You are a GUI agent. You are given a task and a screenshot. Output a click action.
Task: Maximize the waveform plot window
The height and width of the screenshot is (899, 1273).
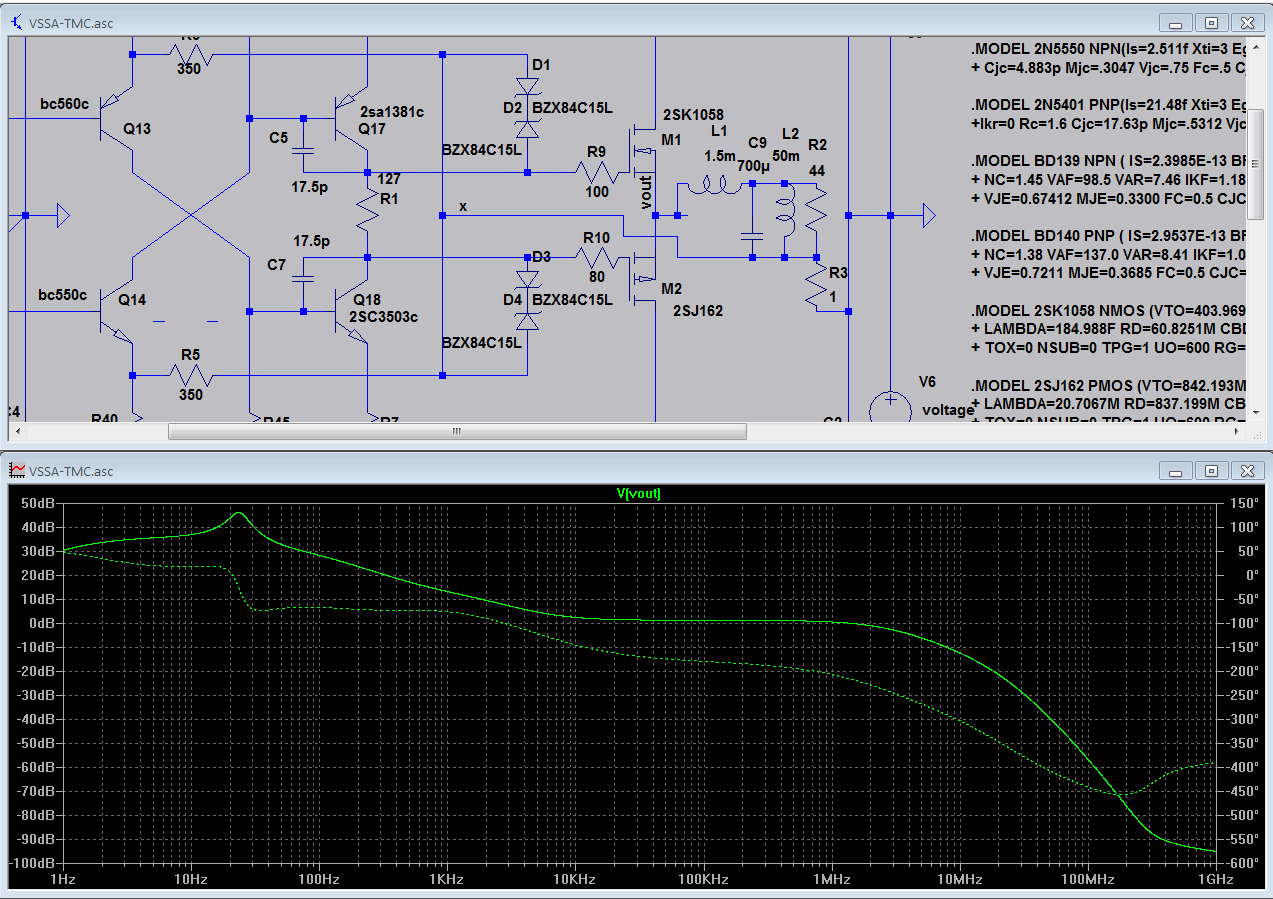pos(1211,470)
